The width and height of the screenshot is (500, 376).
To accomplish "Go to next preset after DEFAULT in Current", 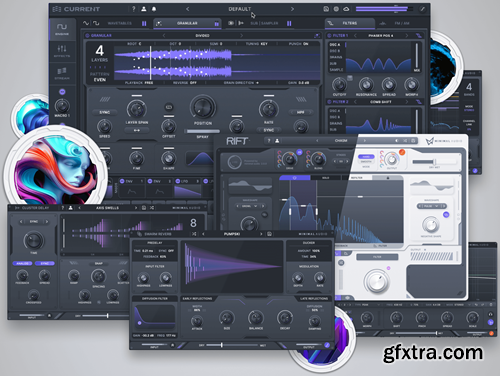I will pyautogui.click(x=292, y=9).
